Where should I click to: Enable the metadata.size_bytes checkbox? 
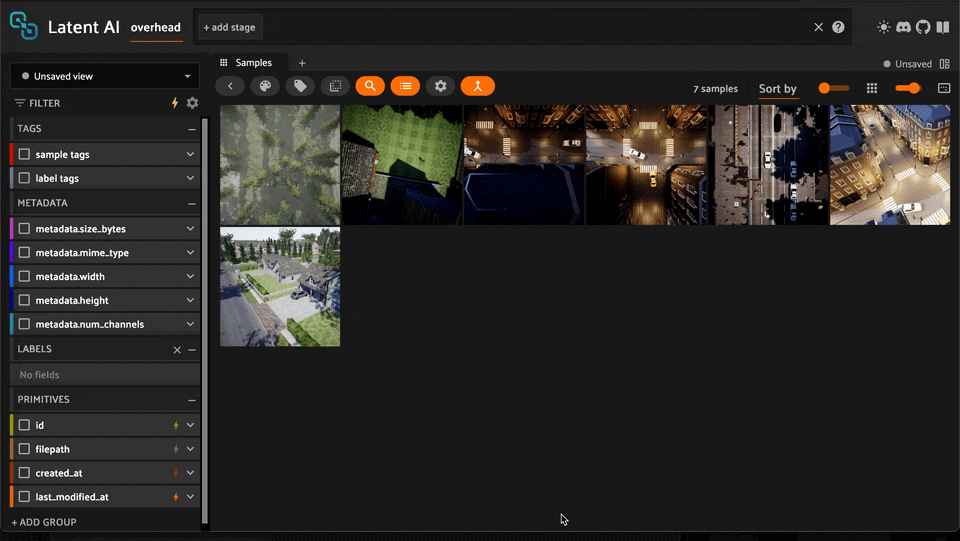point(24,228)
